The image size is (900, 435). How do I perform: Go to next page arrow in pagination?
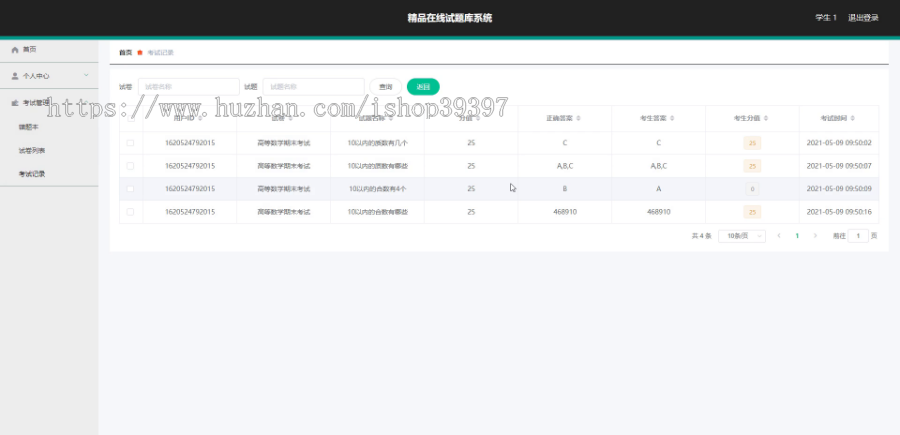point(815,236)
